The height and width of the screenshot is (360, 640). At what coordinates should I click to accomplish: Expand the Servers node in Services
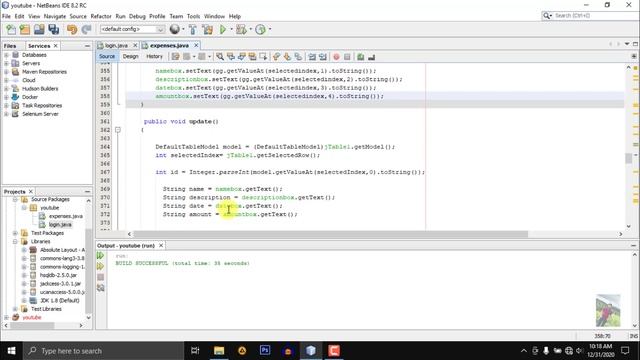pyautogui.click(x=7, y=64)
